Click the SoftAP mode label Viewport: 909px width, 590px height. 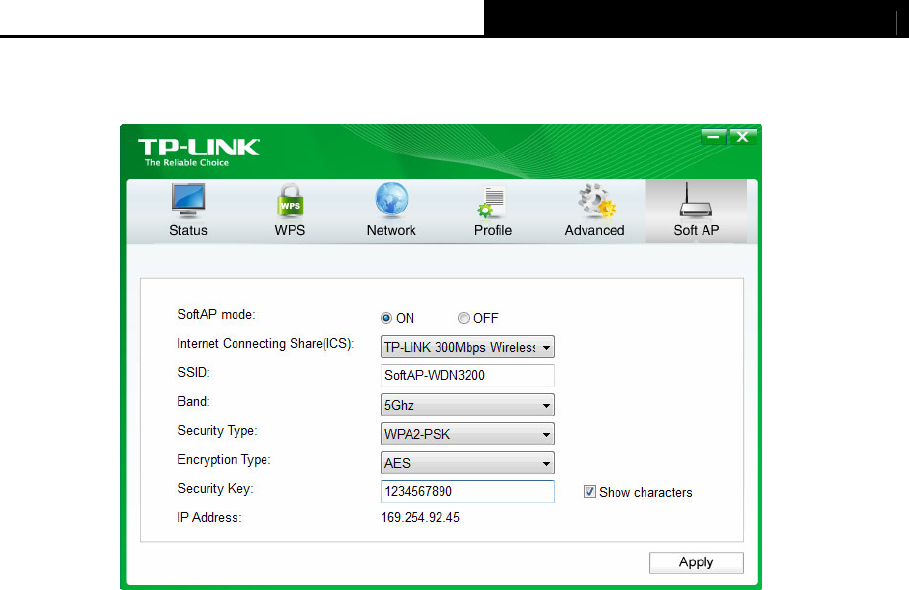pyautogui.click(x=216, y=315)
